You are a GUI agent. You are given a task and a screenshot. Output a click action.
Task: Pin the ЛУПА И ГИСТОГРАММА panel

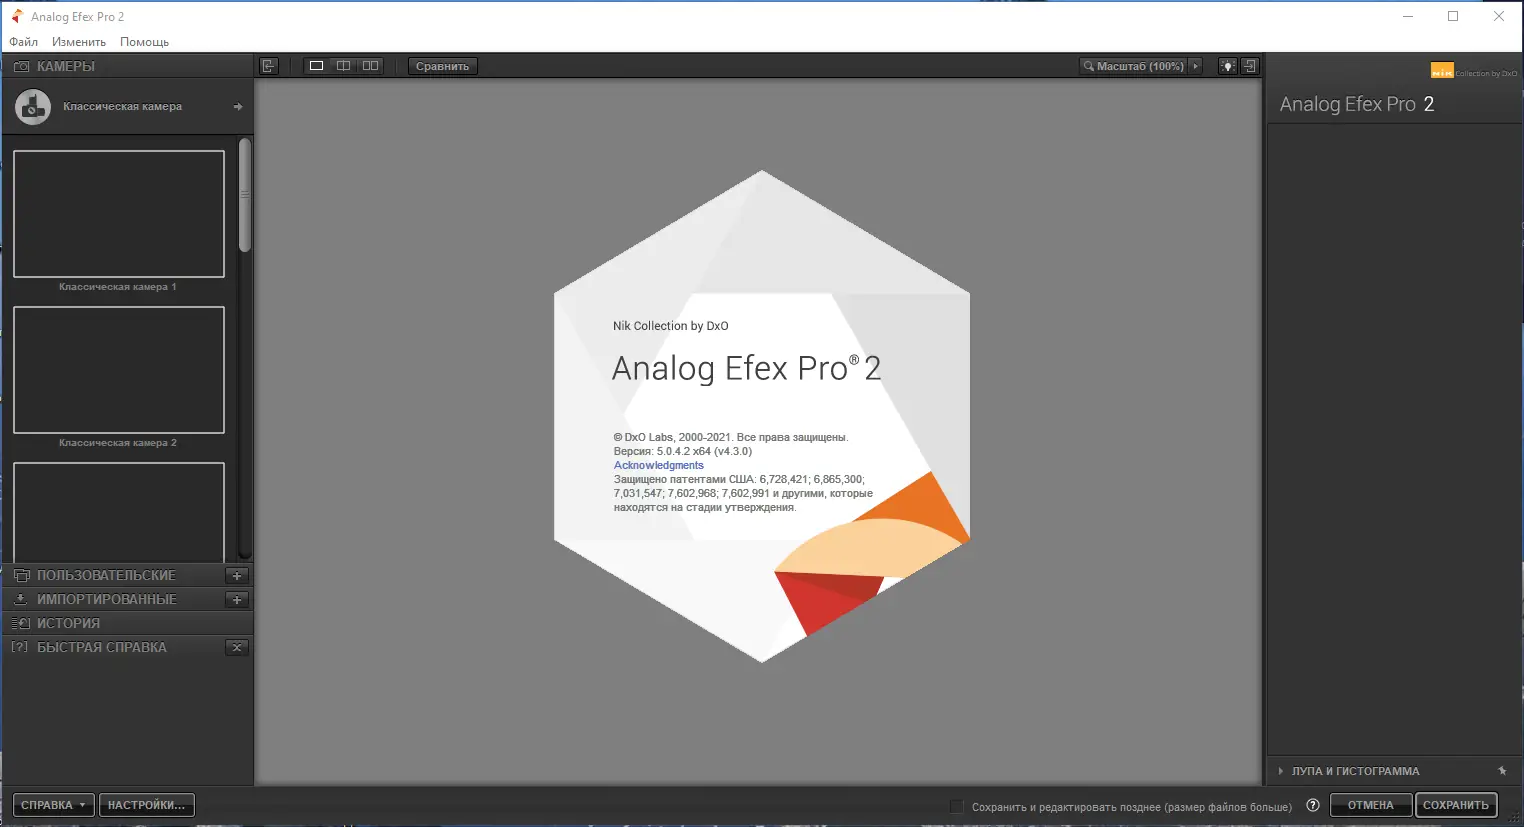click(1502, 771)
